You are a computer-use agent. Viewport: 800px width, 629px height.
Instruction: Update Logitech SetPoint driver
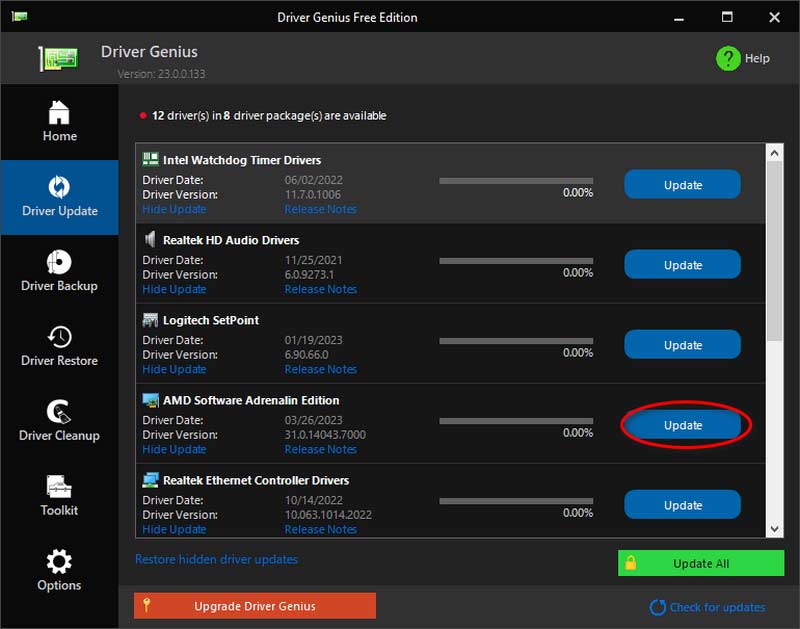click(x=682, y=345)
